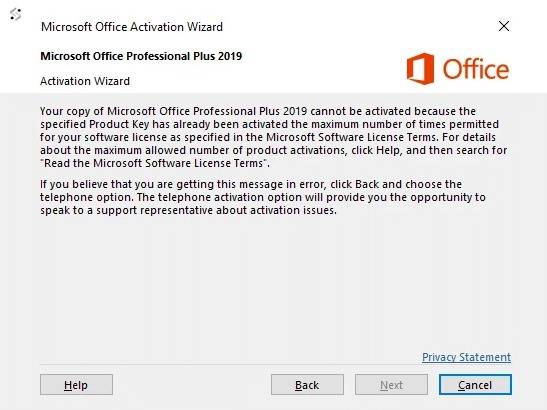Click the paragraph starting 'If you believe'
The width and height of the screenshot is (547, 410).
(263, 197)
